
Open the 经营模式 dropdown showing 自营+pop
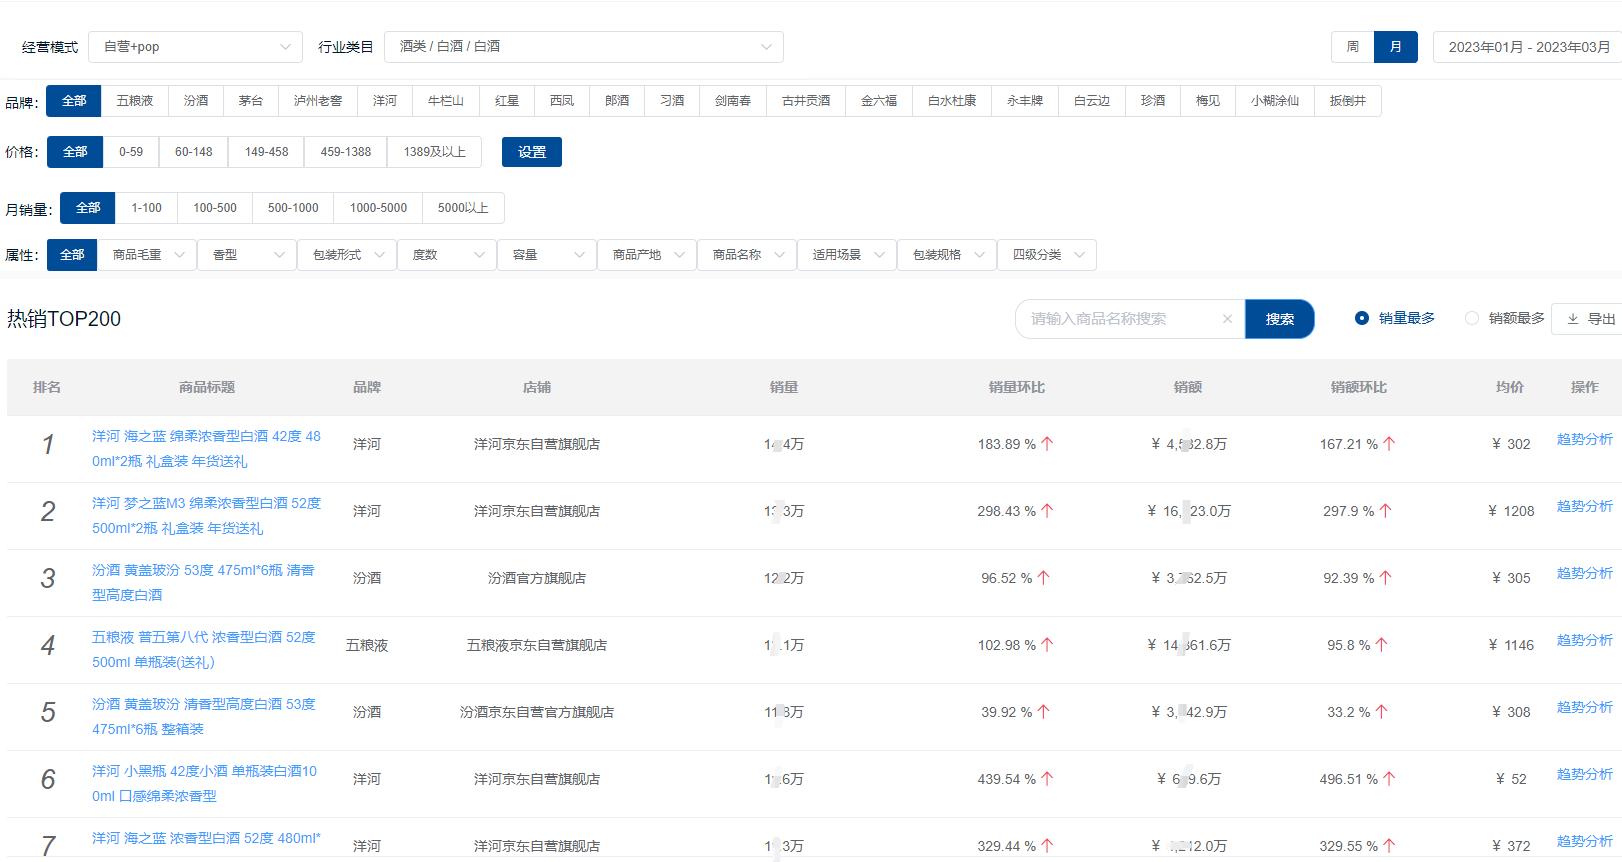[x=195, y=47]
